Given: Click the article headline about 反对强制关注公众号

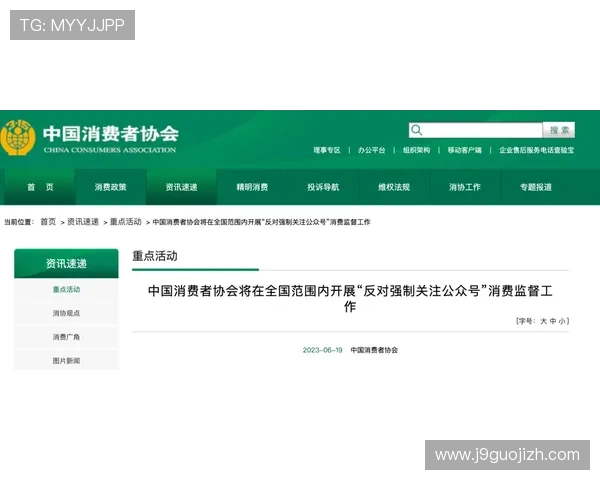Looking at the screenshot, I should coord(350,299).
